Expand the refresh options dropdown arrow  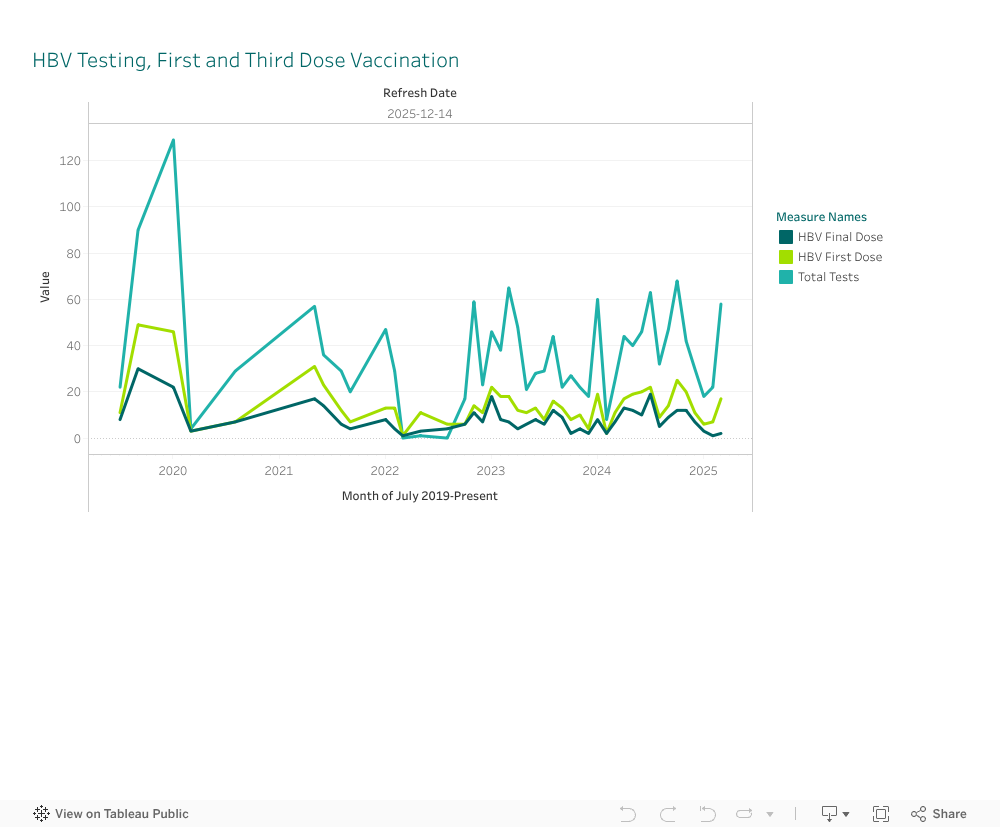770,814
